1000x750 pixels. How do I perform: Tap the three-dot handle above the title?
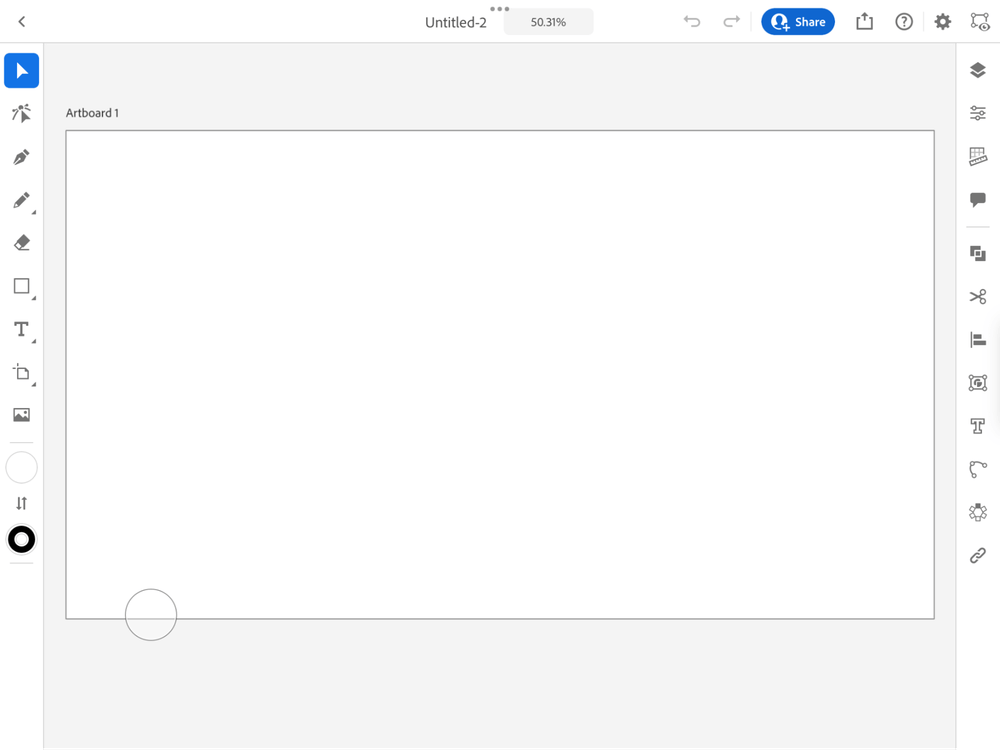point(499,9)
